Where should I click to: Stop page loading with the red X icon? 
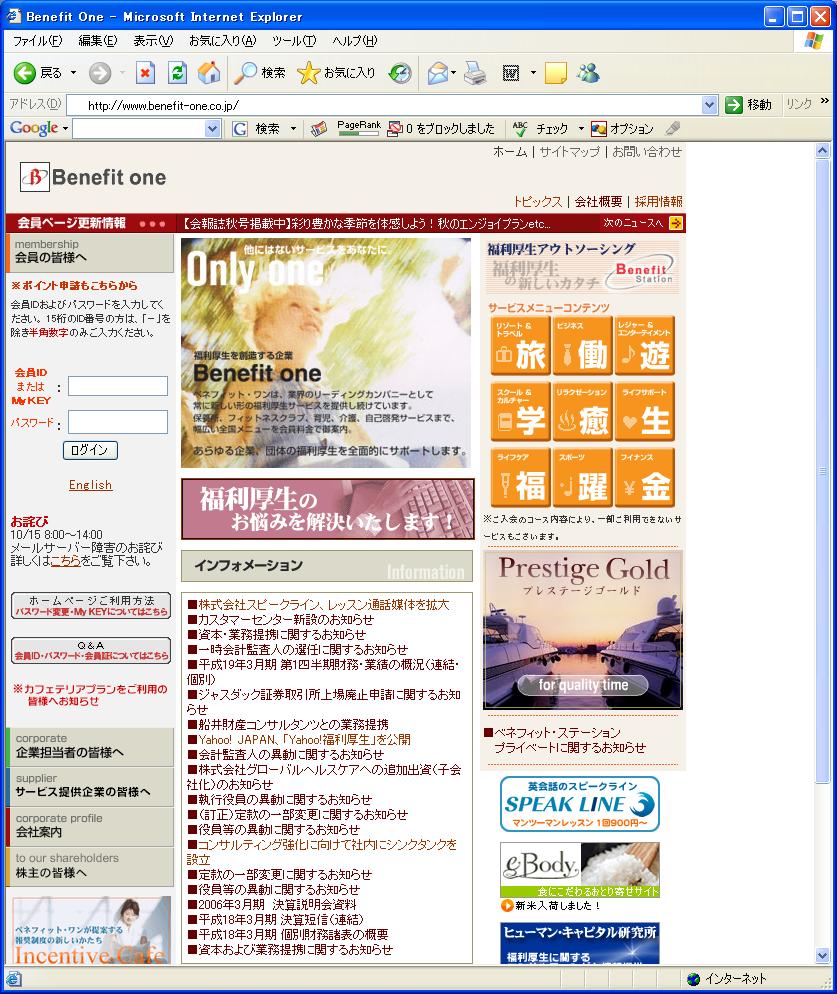point(145,73)
